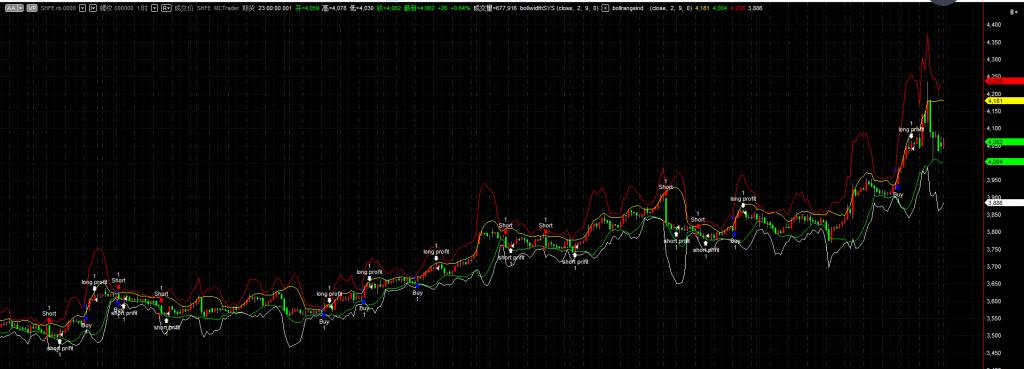Screen dimensions: 1024x369
Task: Select white 3,886 price marker on axis
Action: point(1004,202)
